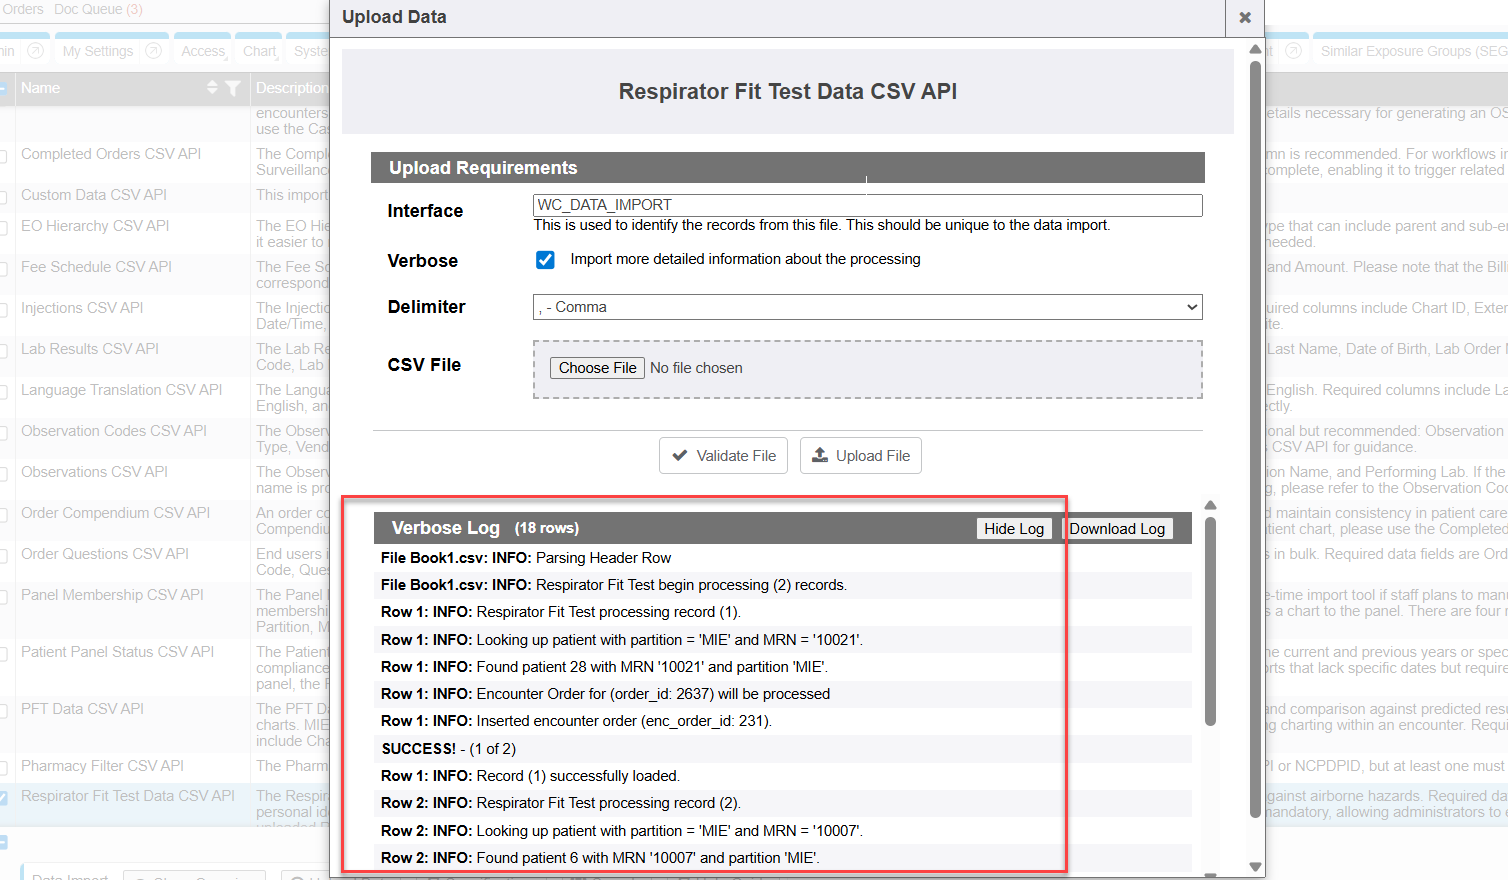Click the Validate File button
Viewport: 1508px width, 880px height.
pos(723,456)
